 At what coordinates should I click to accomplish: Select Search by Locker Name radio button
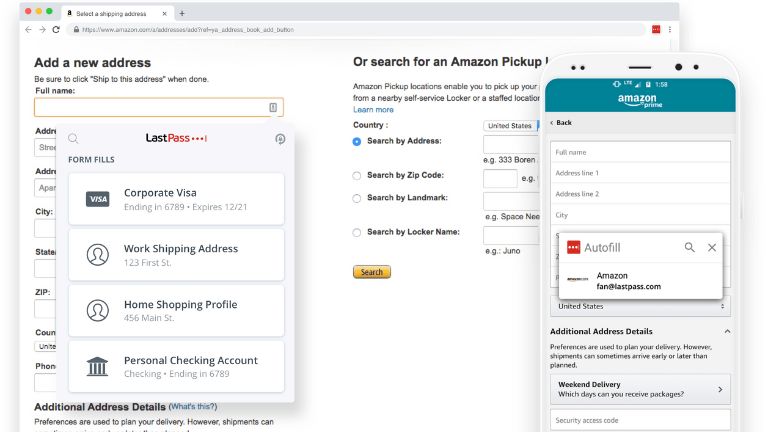(357, 233)
